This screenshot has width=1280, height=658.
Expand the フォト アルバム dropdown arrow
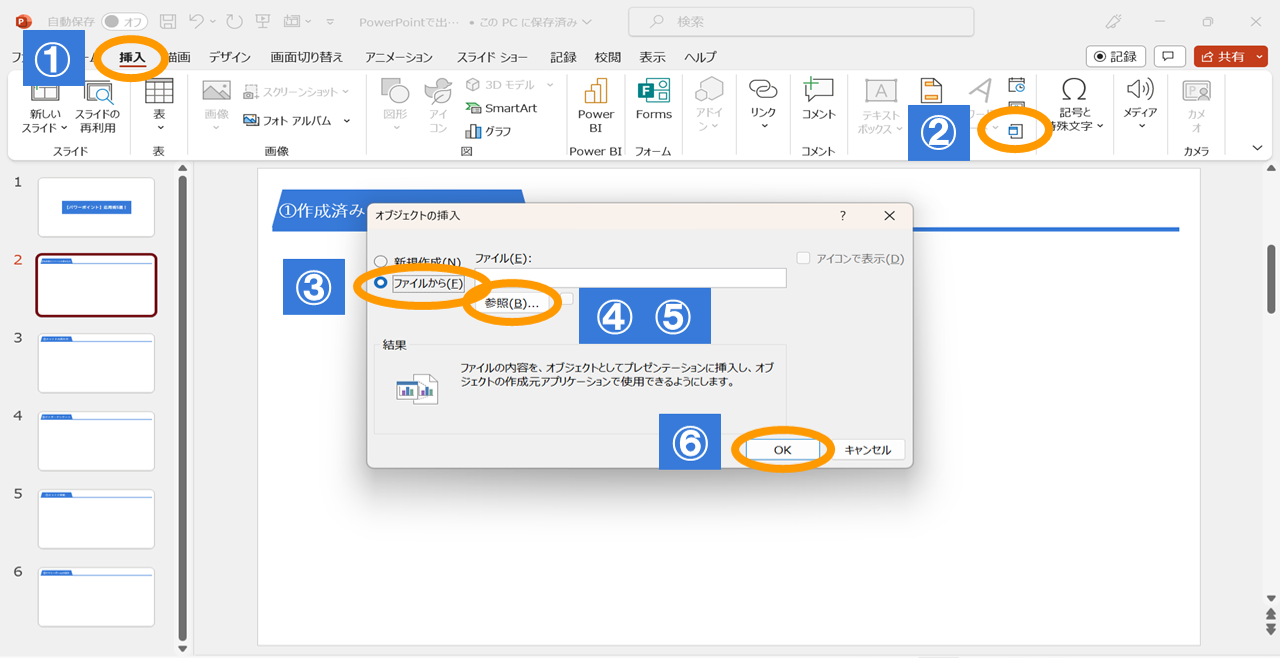(x=347, y=120)
